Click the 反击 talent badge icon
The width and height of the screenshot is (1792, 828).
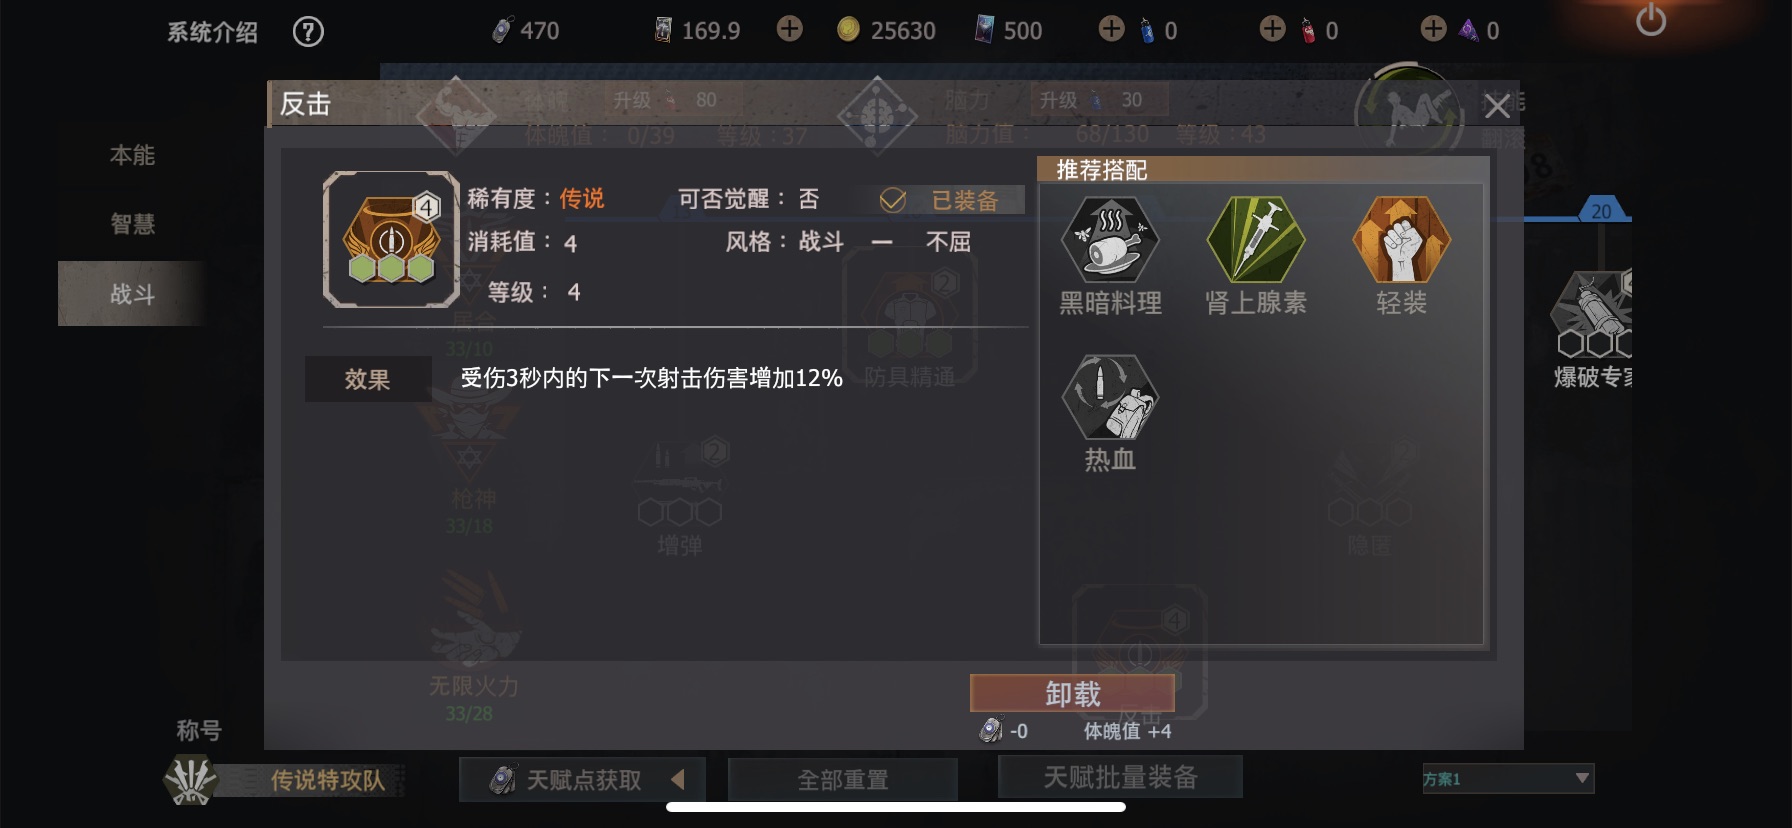(x=391, y=240)
